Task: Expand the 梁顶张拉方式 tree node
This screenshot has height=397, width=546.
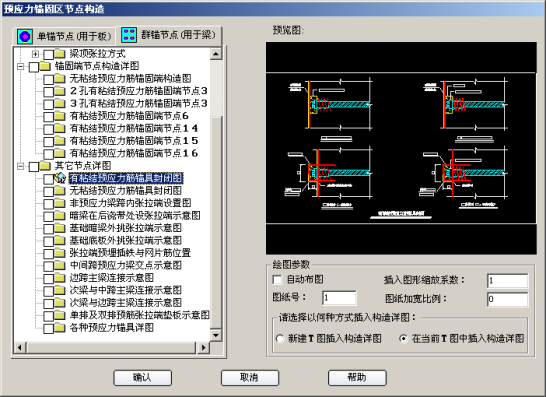Action: point(35,54)
